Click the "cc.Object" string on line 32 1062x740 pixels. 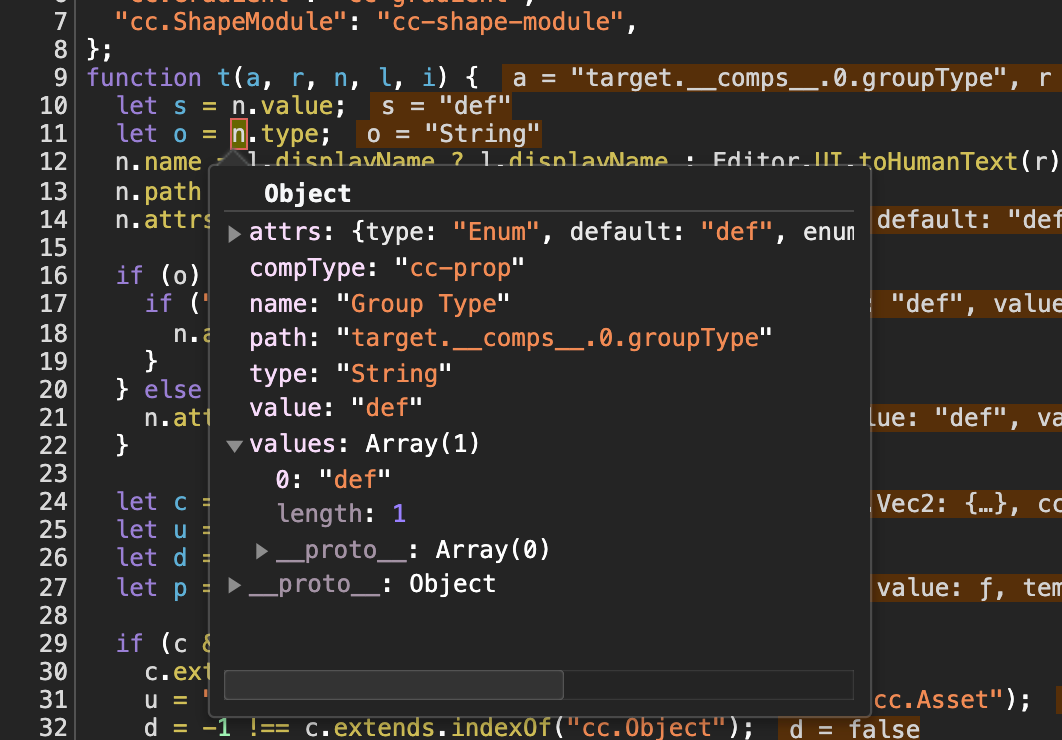pos(652,729)
